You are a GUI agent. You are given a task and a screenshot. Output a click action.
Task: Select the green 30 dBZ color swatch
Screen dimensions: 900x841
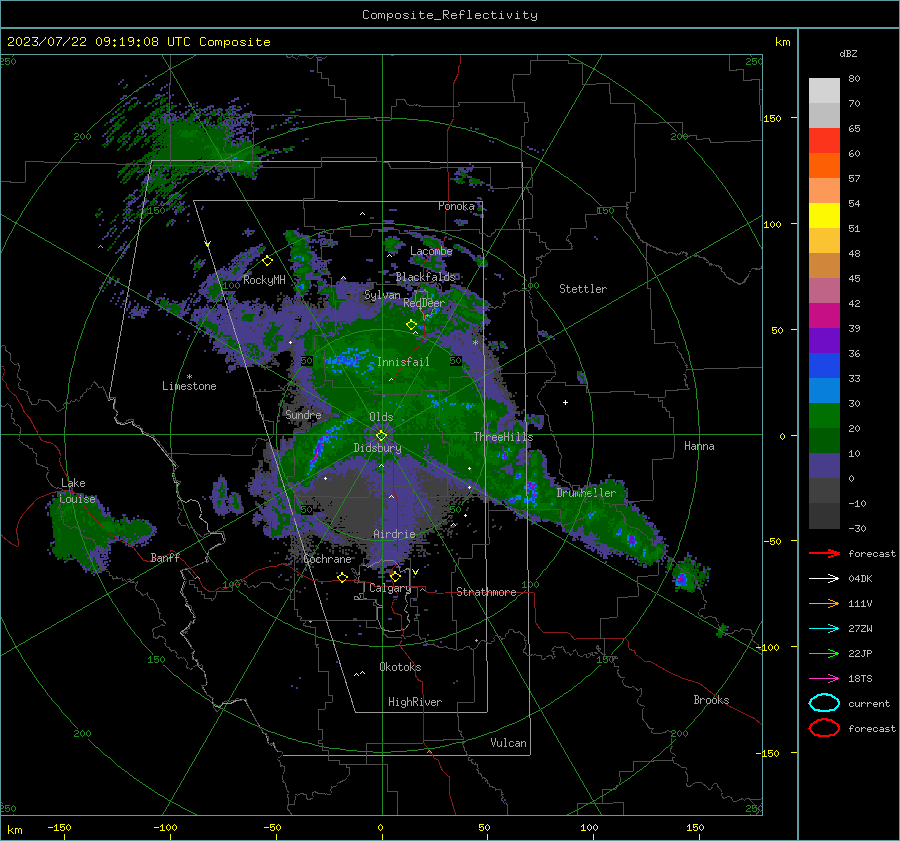(824, 415)
